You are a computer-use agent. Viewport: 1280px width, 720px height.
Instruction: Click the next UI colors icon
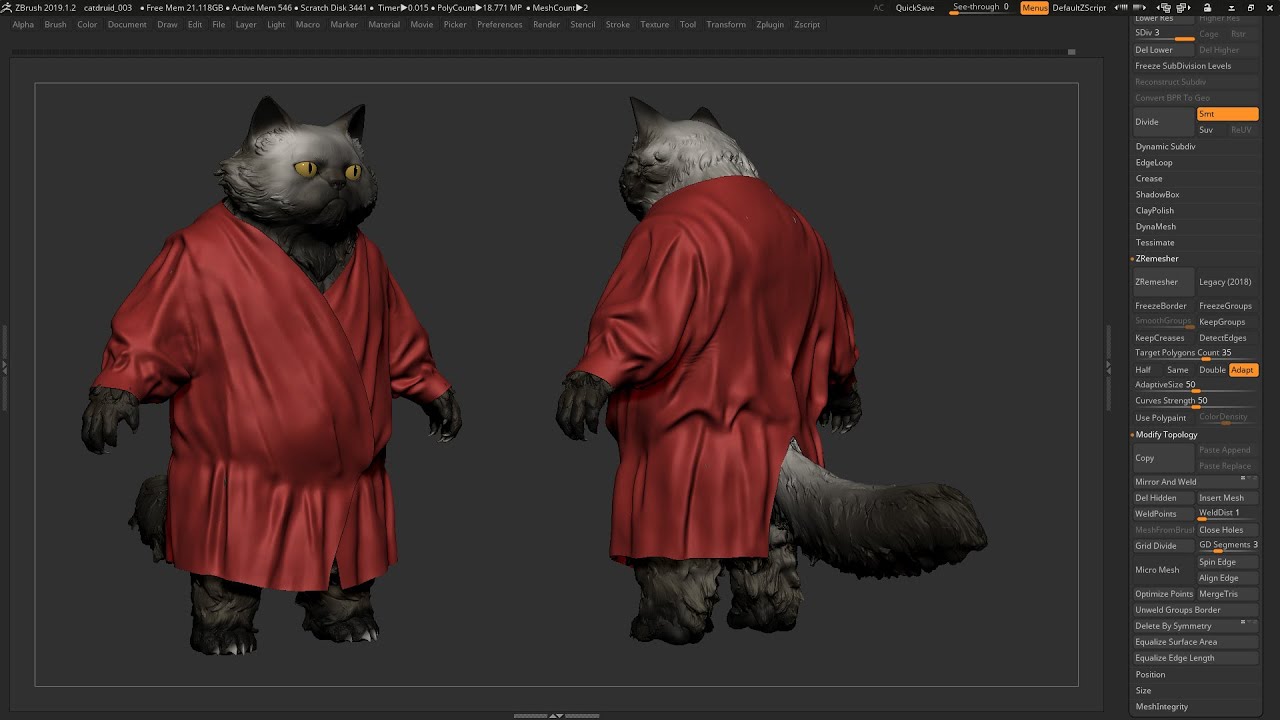(1139, 8)
